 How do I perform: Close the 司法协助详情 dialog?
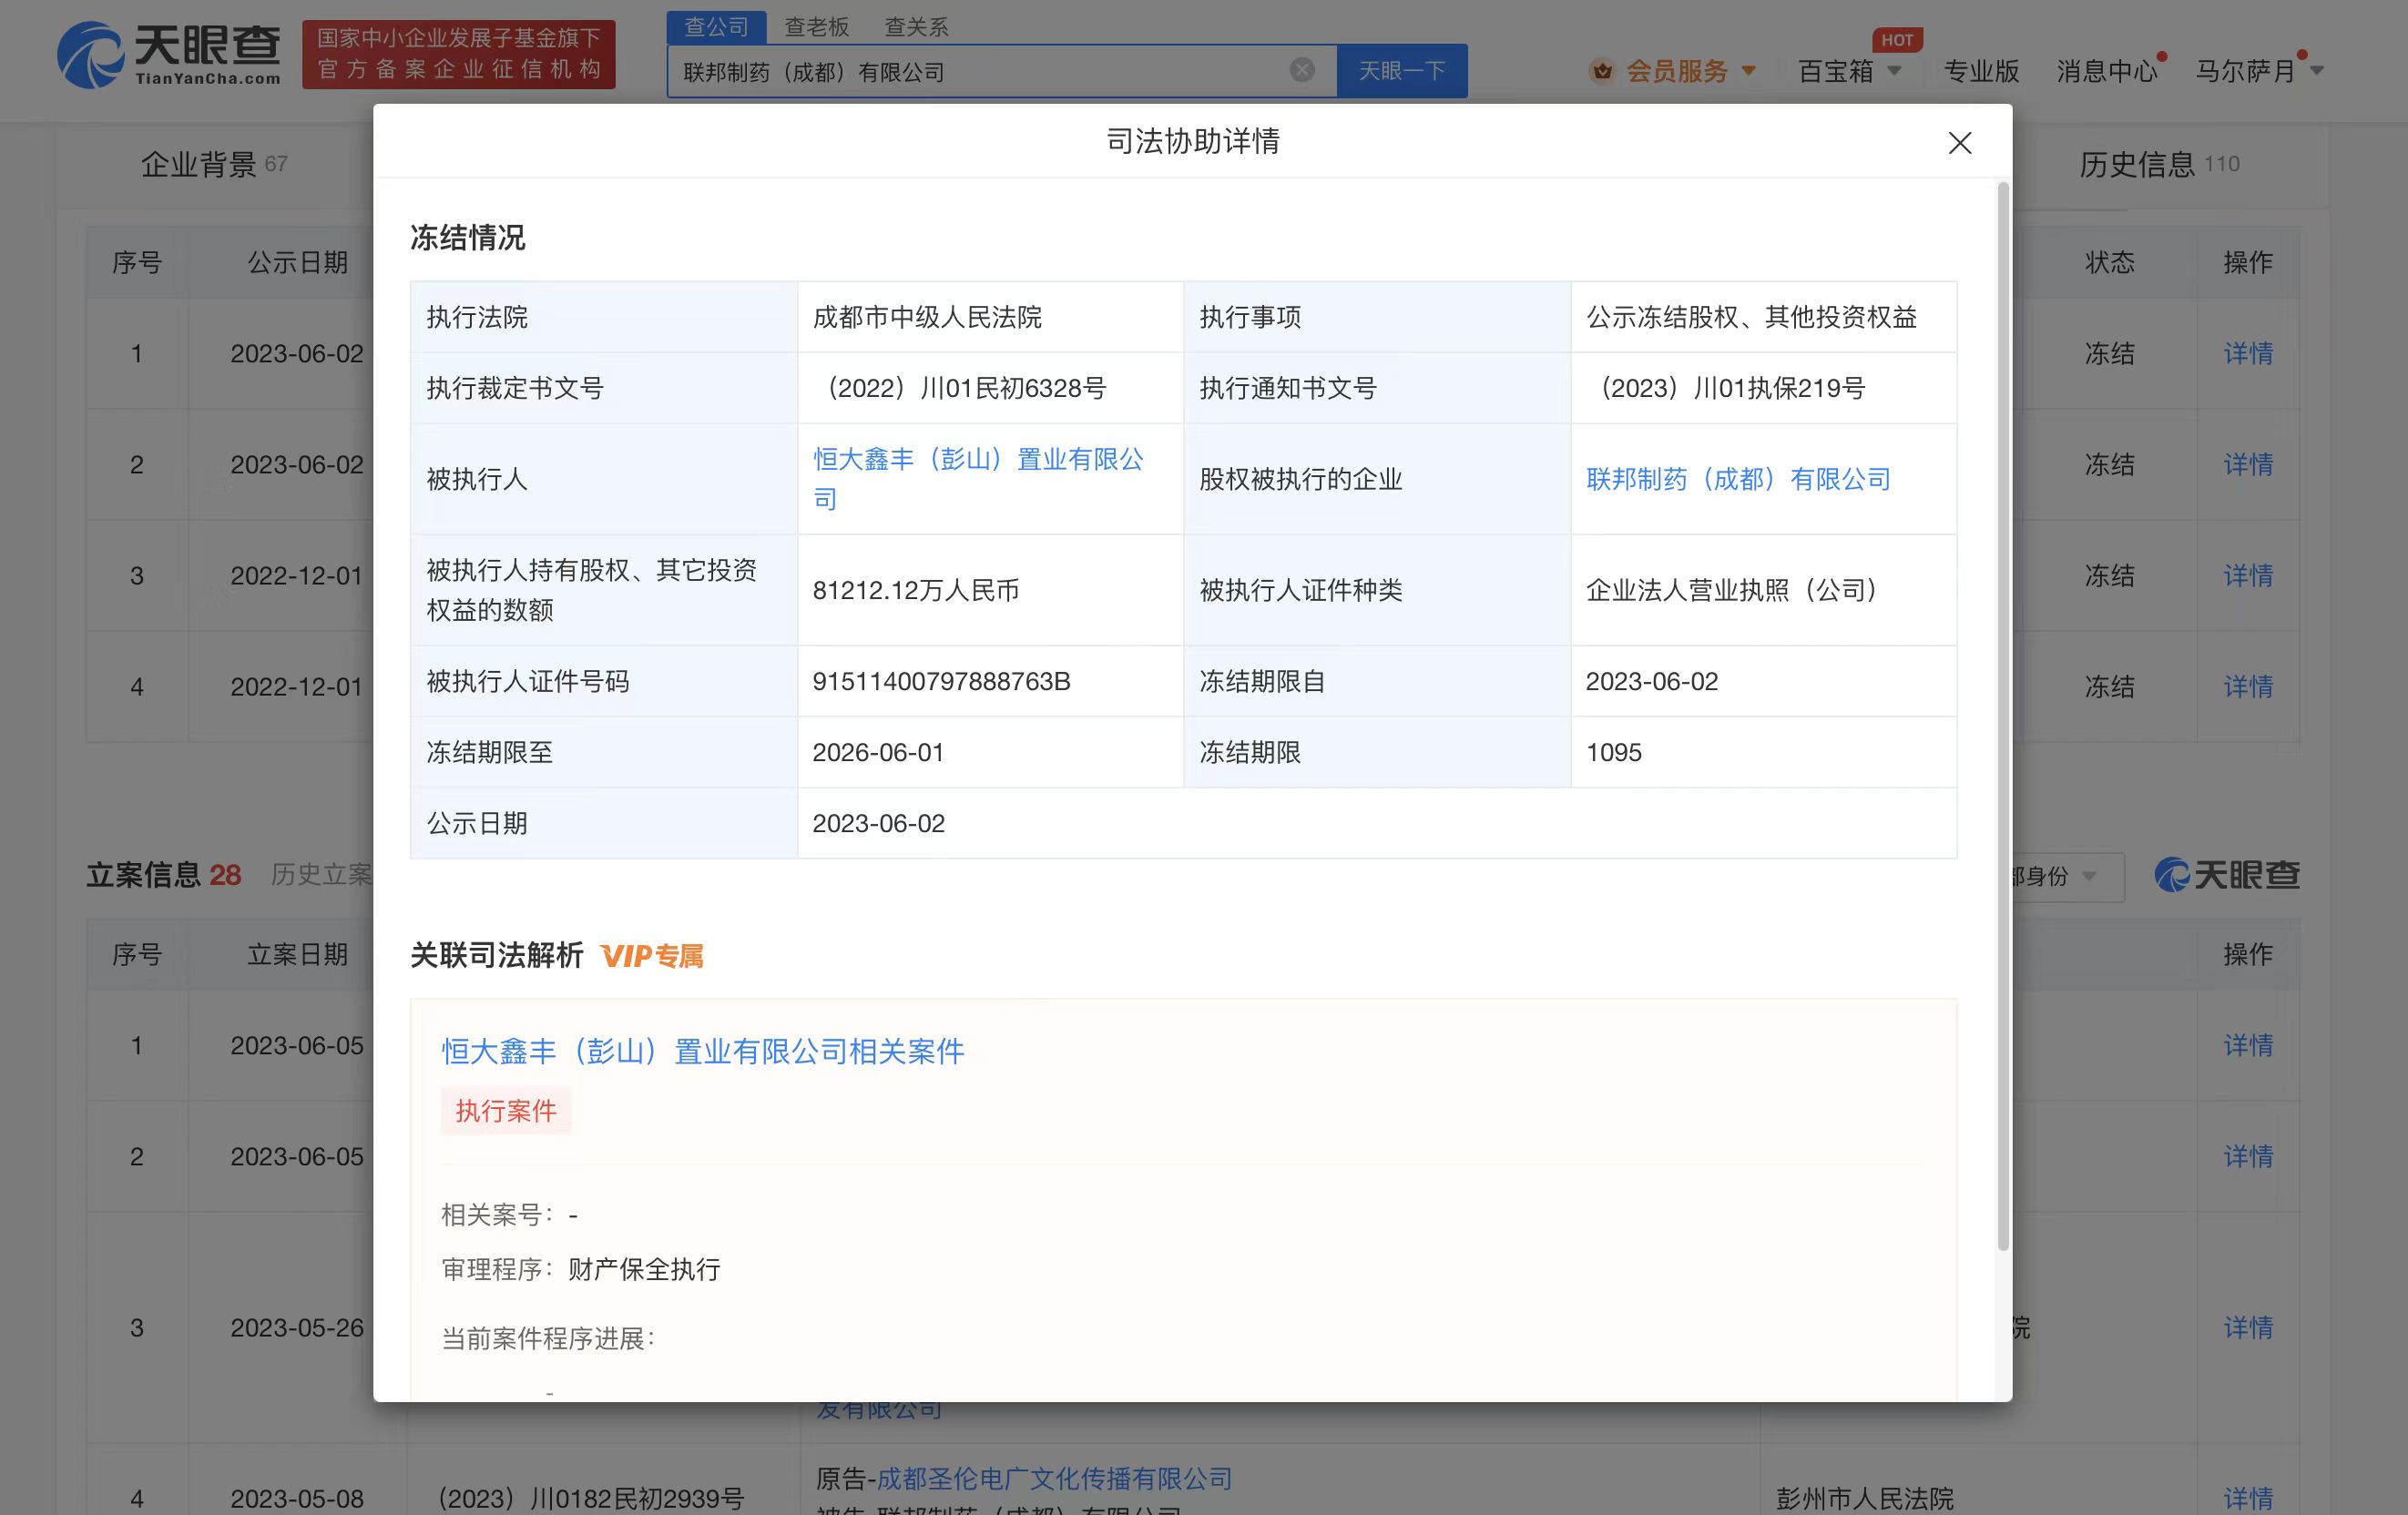(x=1959, y=143)
